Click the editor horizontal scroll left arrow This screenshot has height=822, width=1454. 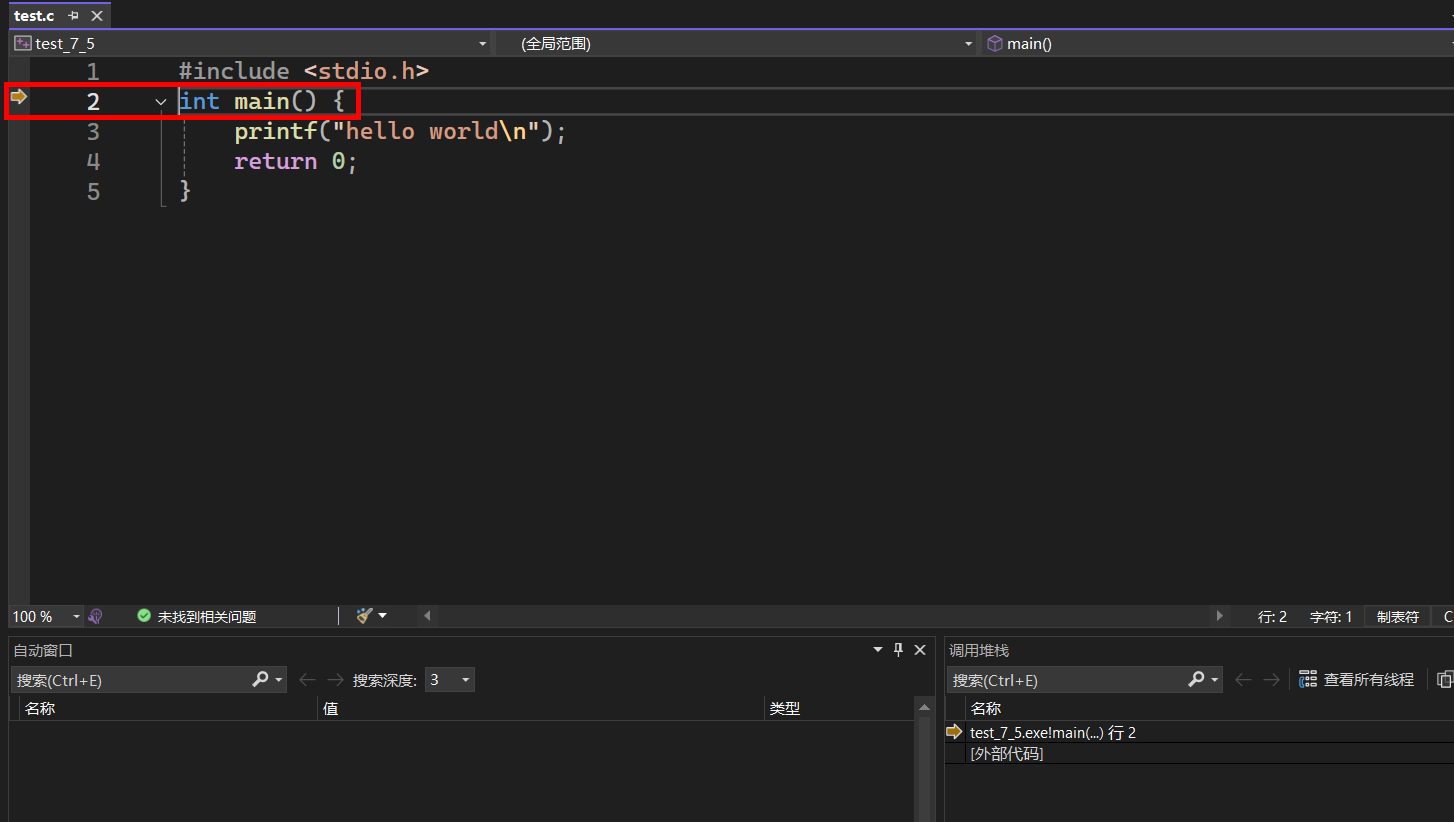click(428, 616)
